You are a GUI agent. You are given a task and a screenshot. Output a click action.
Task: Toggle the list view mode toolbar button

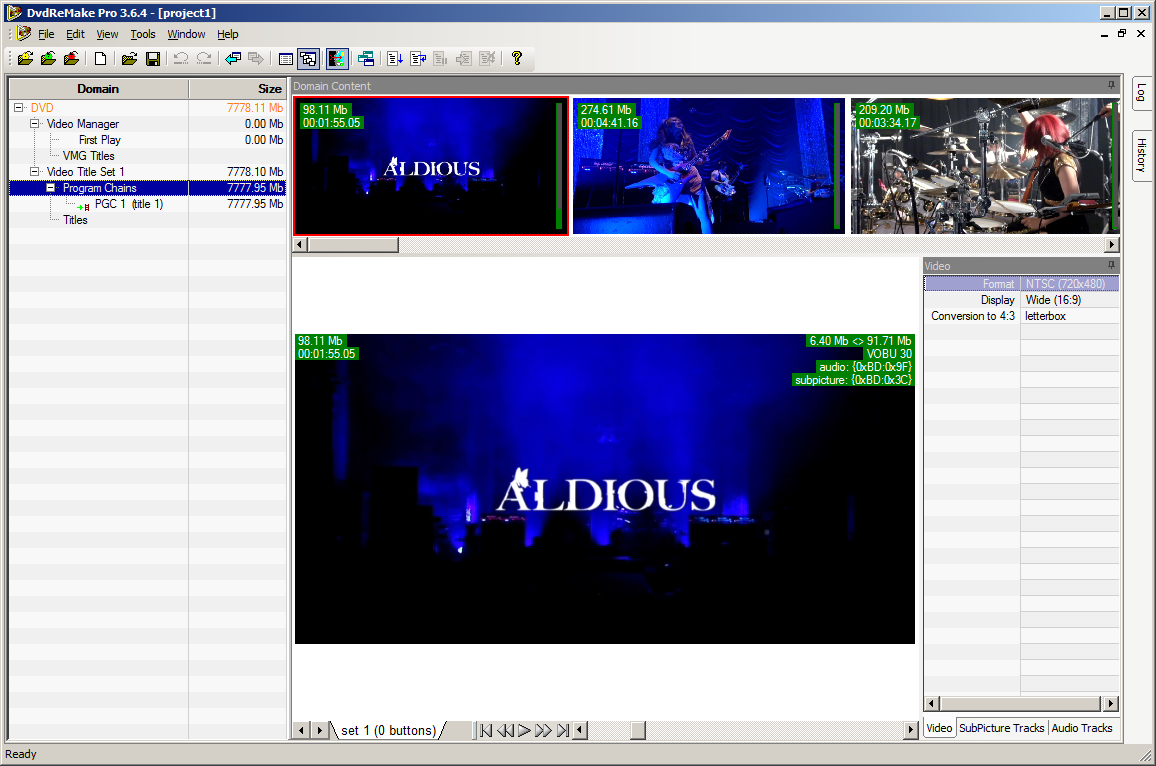[286, 59]
